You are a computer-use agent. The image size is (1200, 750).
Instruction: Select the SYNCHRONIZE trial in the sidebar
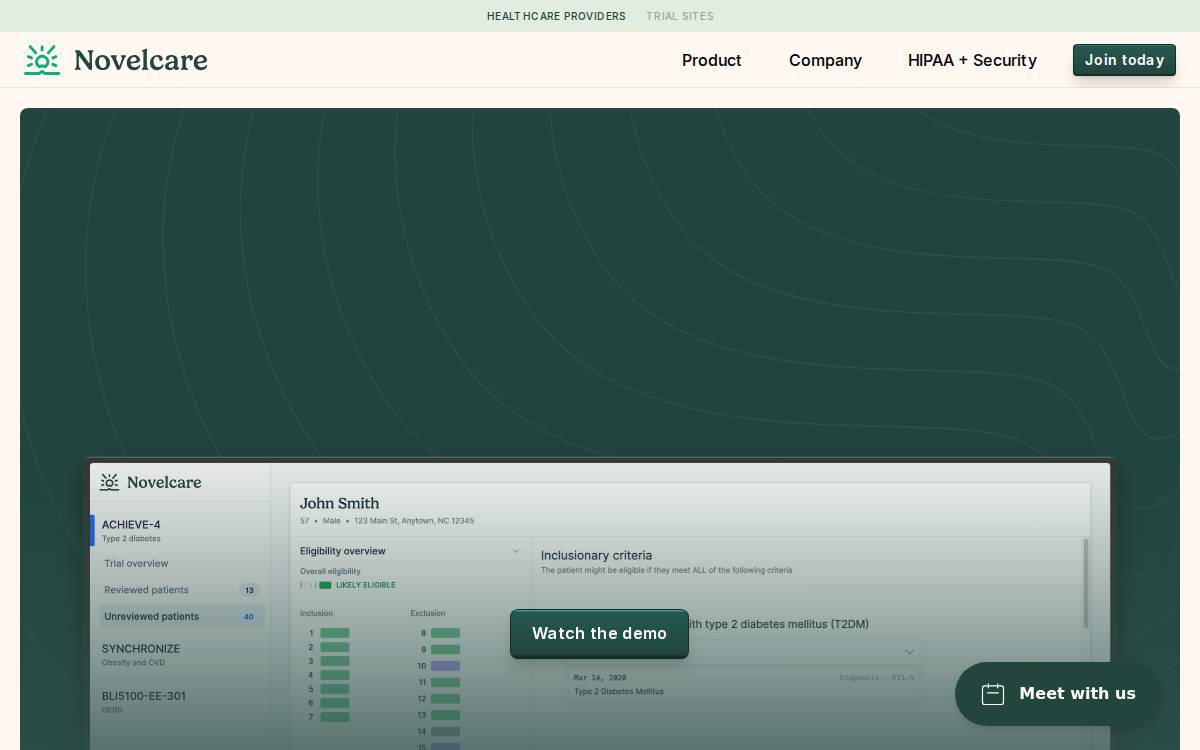[141, 654]
